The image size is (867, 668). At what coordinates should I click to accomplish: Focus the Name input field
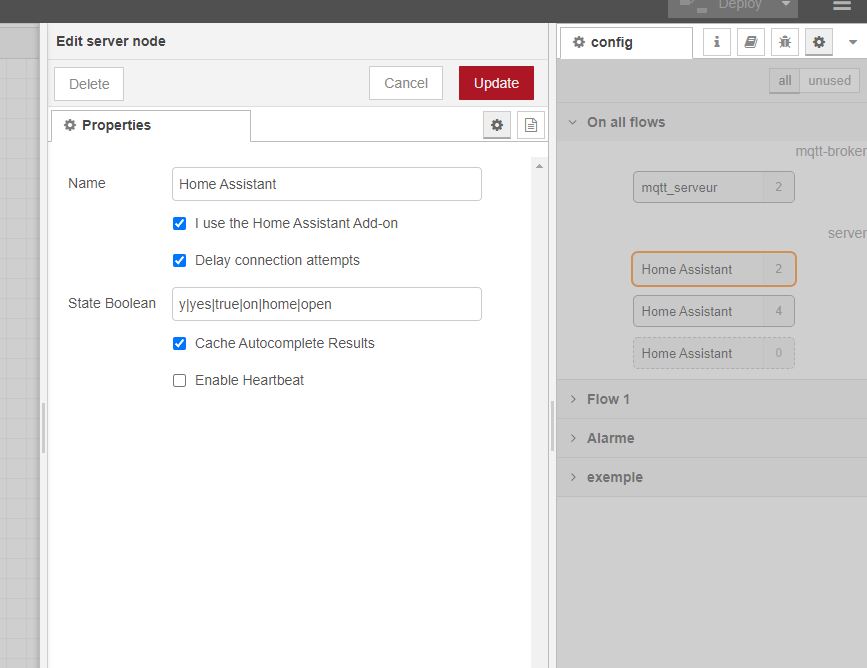[327, 184]
